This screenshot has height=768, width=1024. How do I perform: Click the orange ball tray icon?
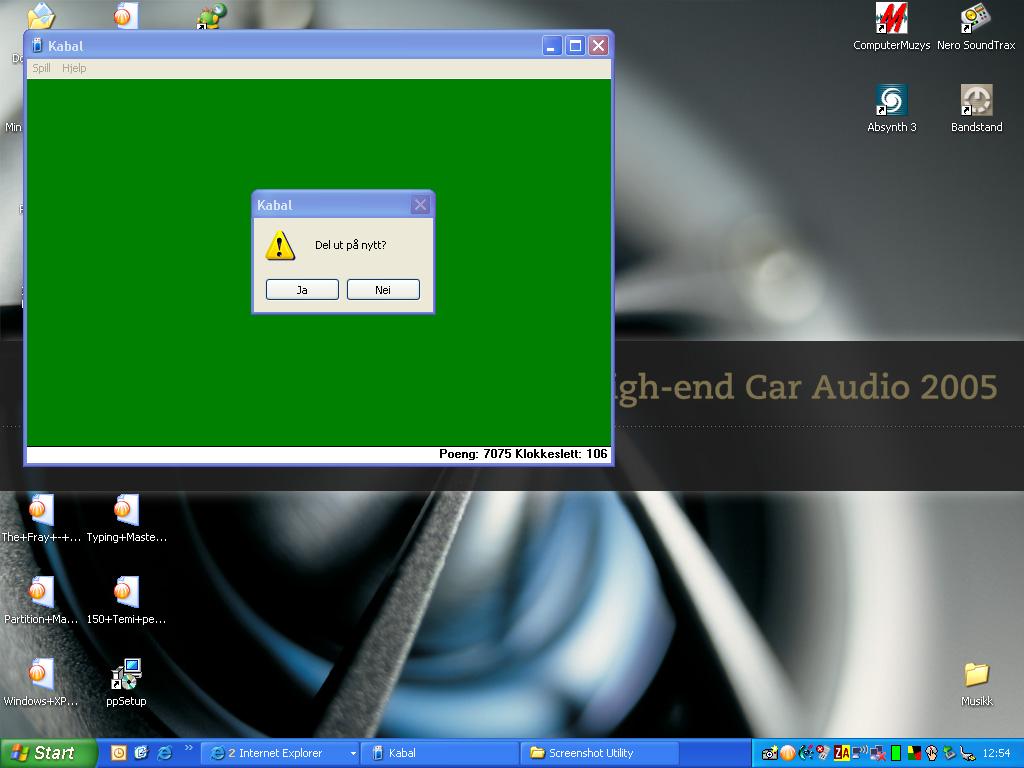(788, 754)
